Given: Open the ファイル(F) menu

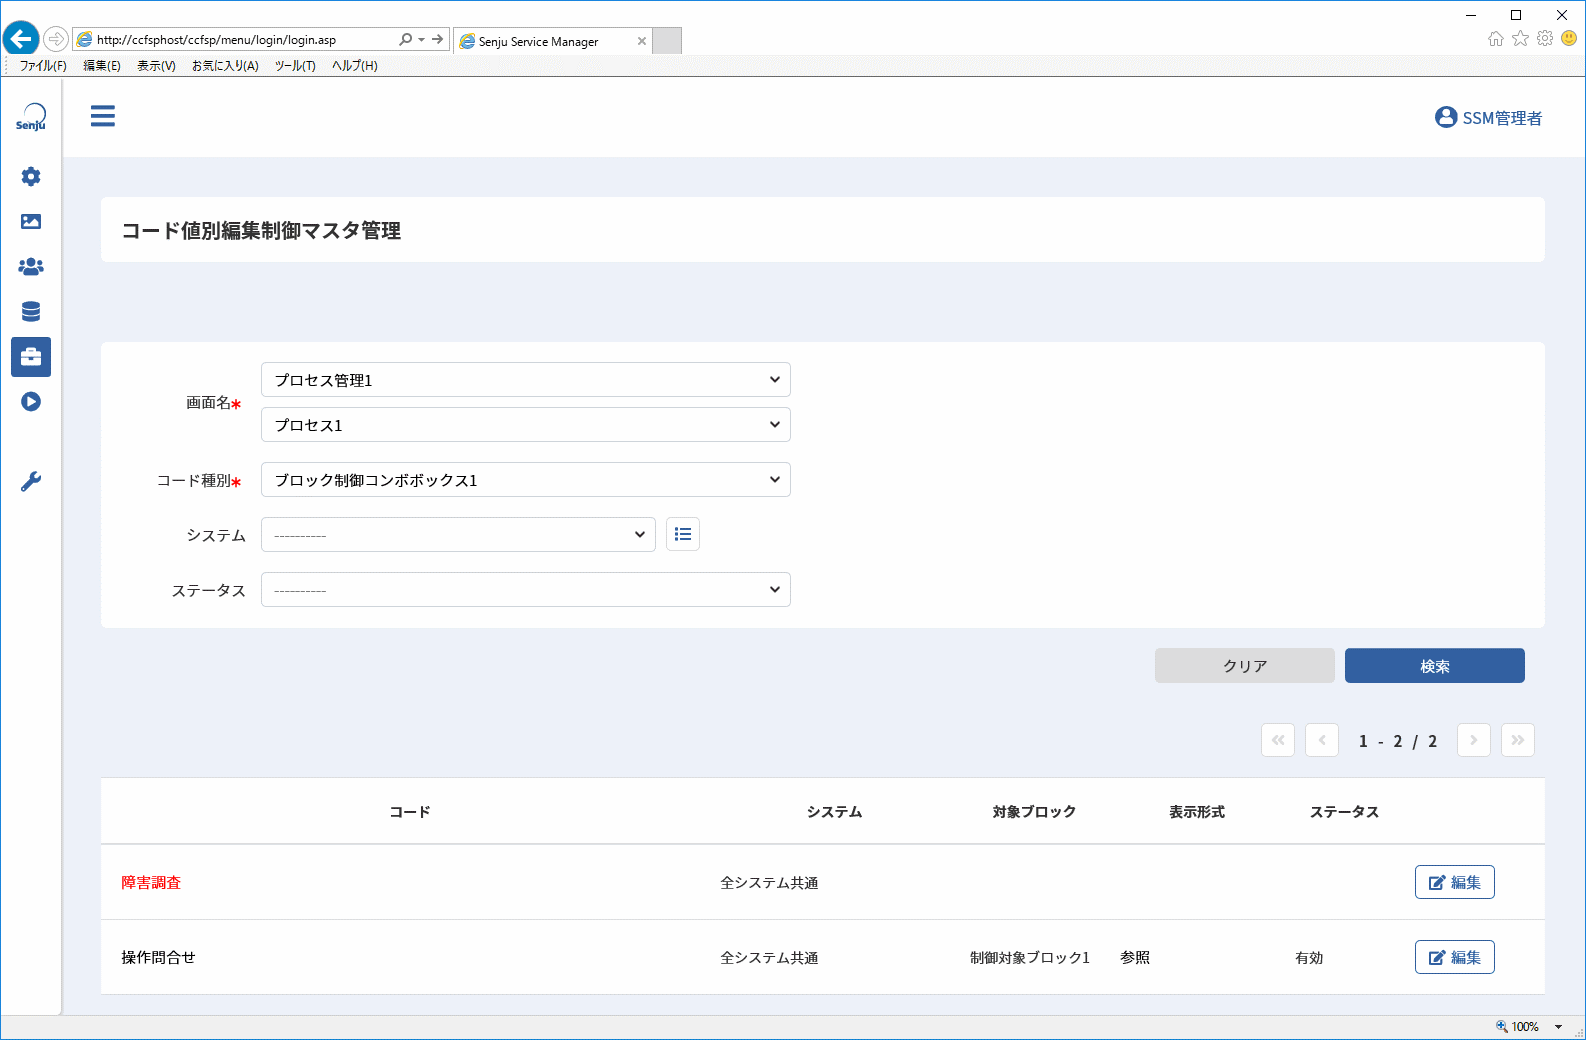Looking at the screenshot, I should 43,66.
